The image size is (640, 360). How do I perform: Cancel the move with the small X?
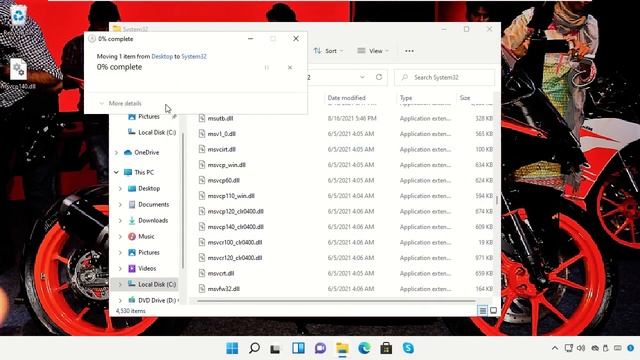pos(290,67)
